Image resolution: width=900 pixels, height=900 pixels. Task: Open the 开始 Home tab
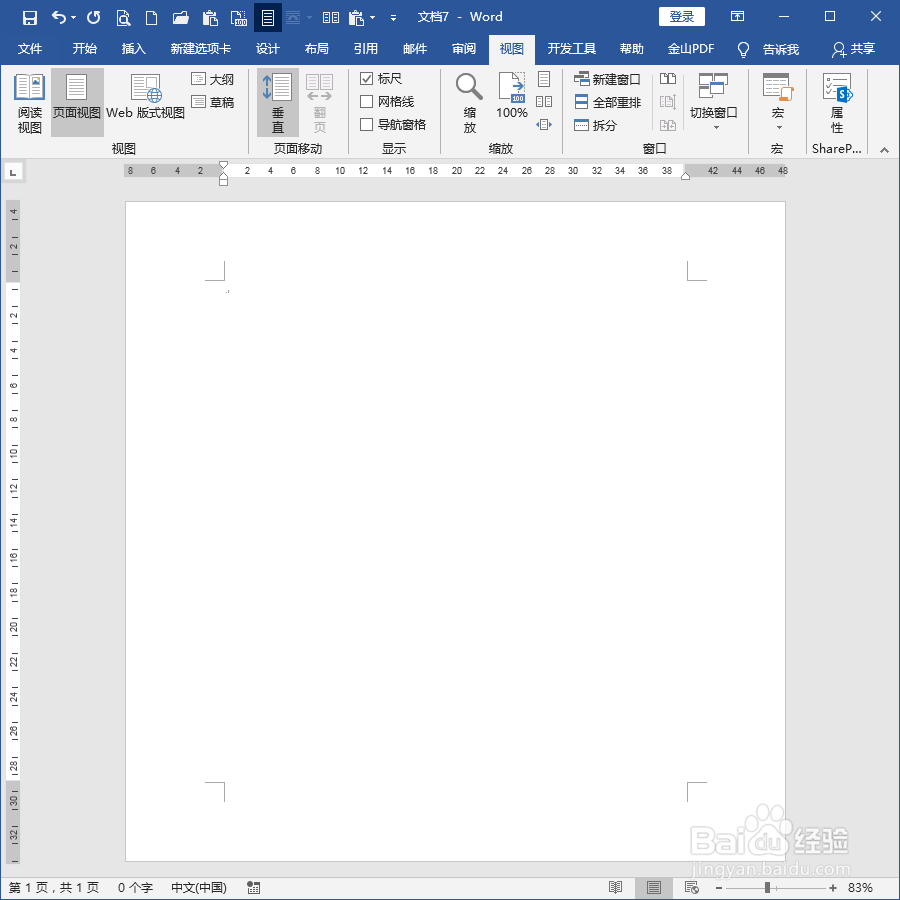tap(84, 49)
